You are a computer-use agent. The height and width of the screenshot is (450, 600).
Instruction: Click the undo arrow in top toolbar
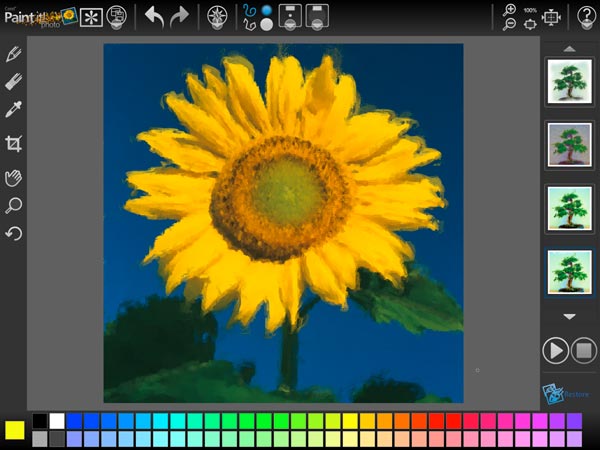[154, 15]
